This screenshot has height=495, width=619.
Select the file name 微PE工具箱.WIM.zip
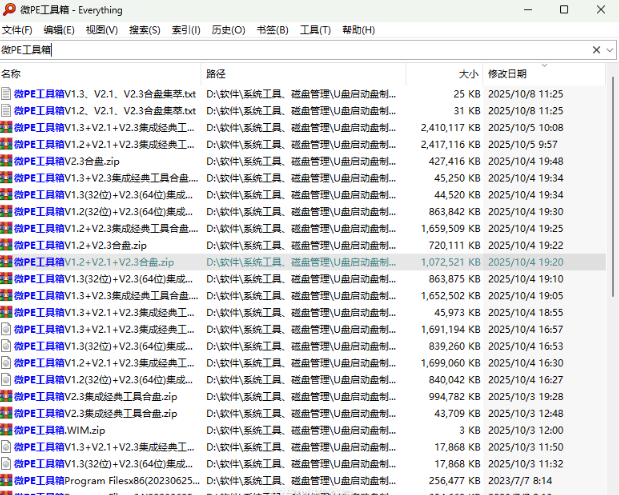tap(60, 430)
